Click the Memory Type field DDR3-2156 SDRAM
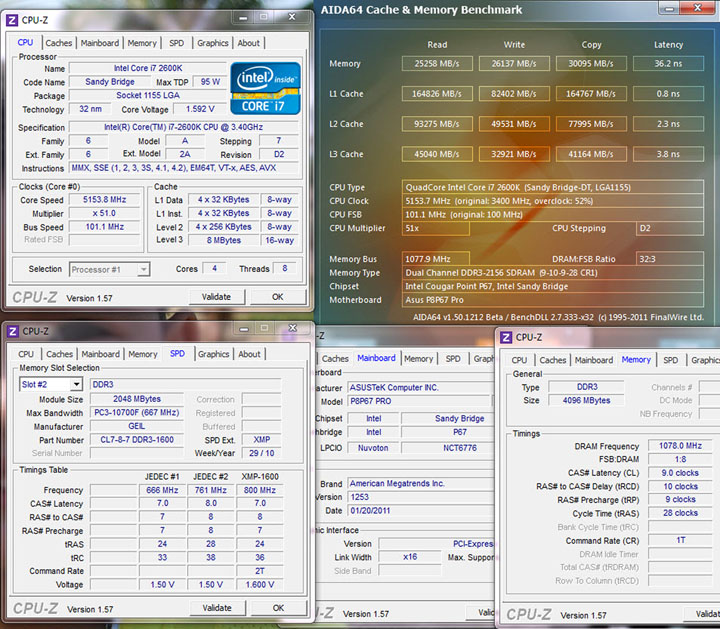The width and height of the screenshot is (720, 629). [553, 273]
